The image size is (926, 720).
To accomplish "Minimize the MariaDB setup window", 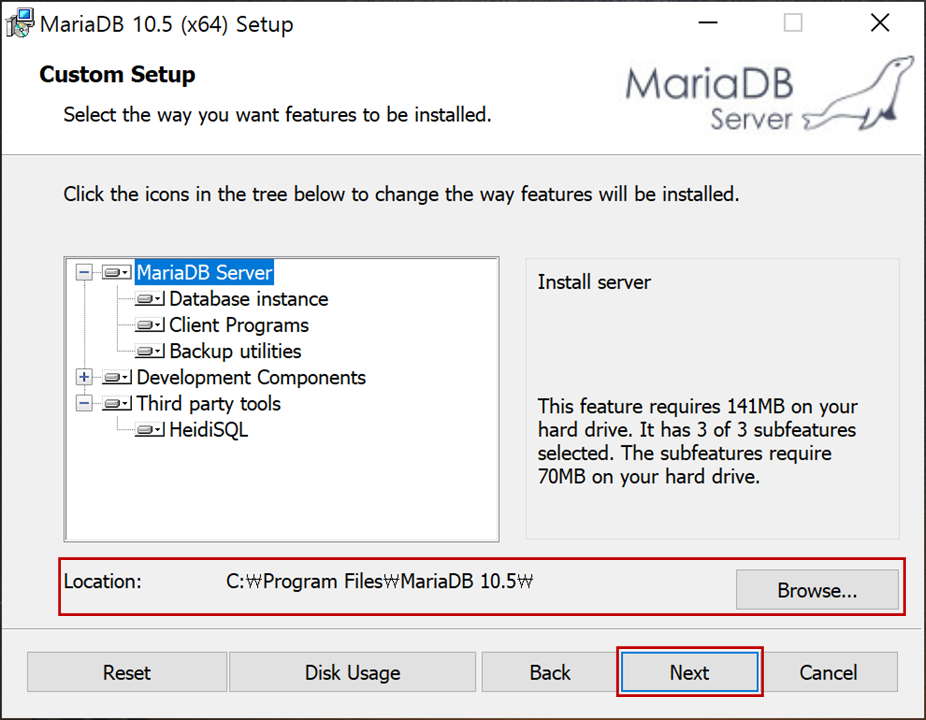I will tap(707, 23).
